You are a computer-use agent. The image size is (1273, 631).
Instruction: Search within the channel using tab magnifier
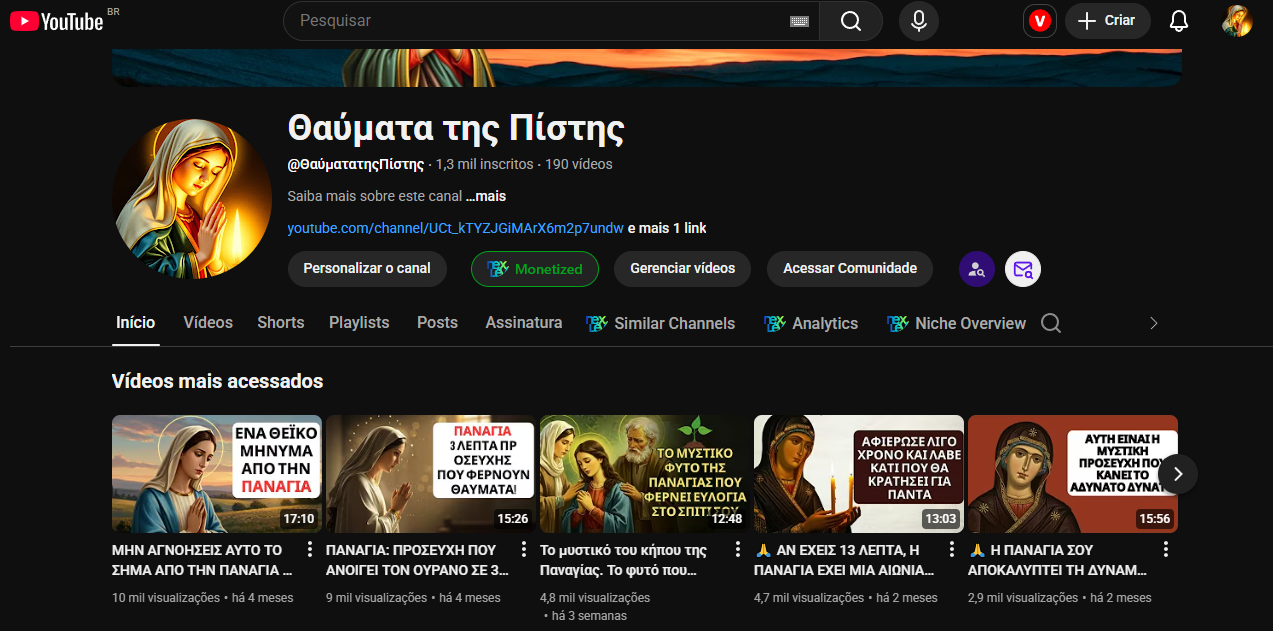point(1051,323)
